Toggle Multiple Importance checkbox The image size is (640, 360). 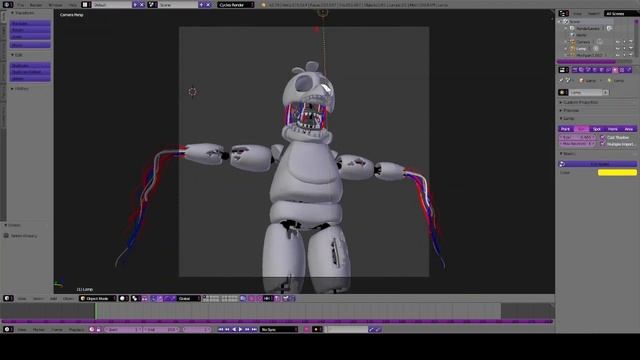(602, 144)
